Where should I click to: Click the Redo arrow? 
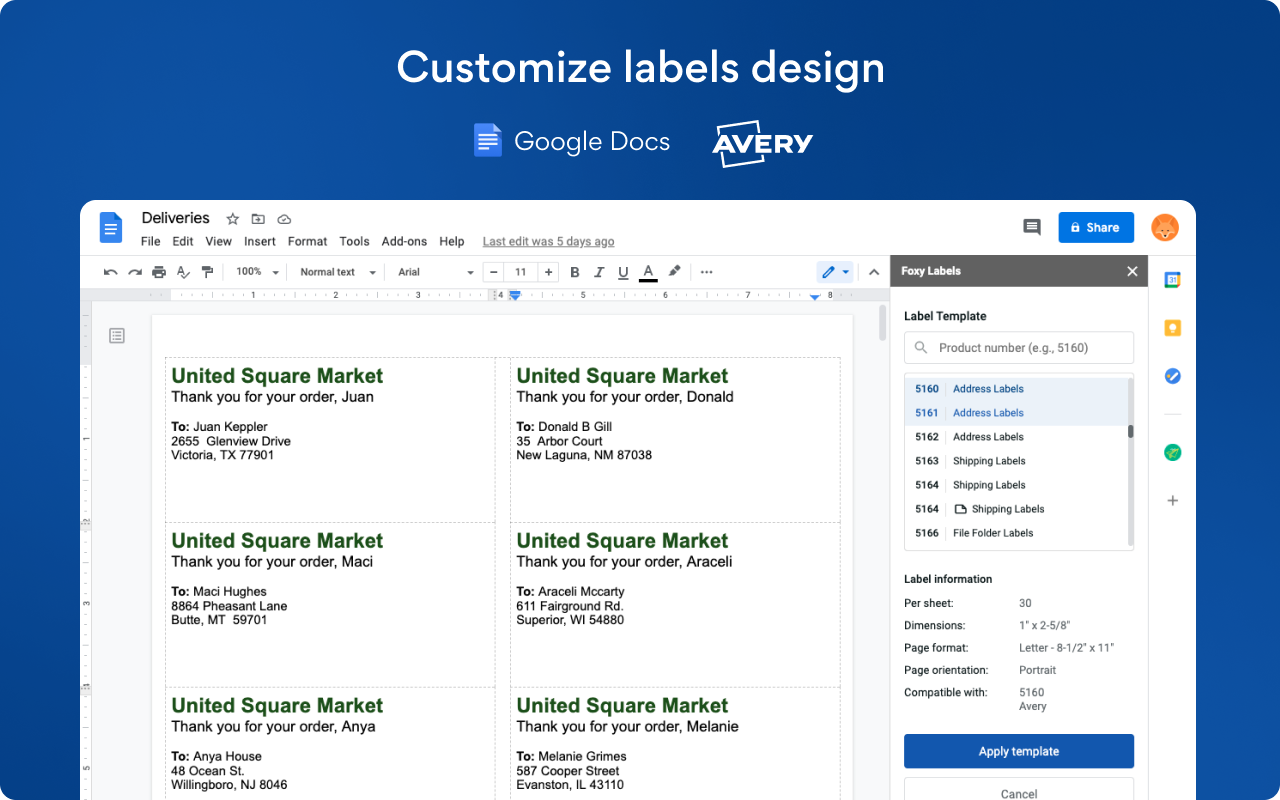tap(135, 272)
